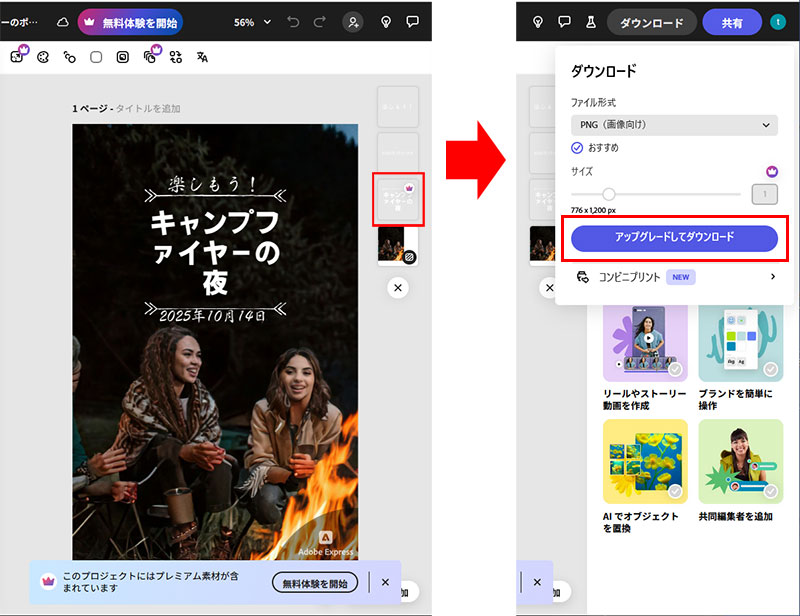
Task: Click the アップグレードしてダウンロード button
Action: coord(674,237)
